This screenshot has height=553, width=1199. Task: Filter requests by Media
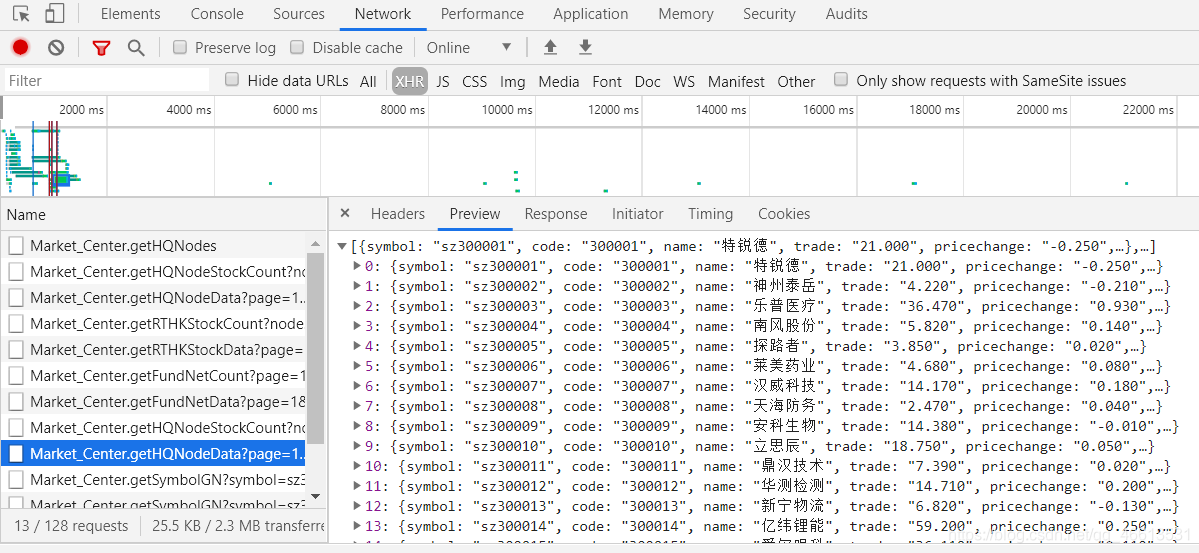[559, 81]
